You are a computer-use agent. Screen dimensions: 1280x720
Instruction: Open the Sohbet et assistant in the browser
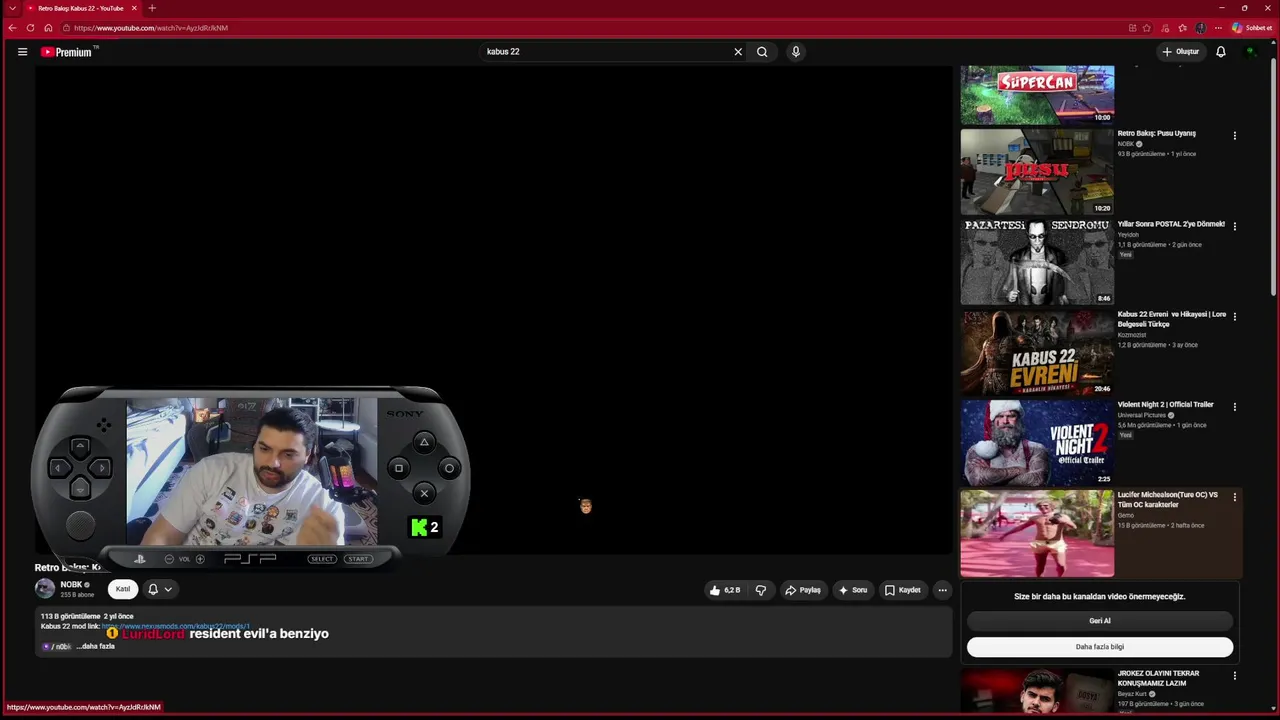pos(1252,28)
